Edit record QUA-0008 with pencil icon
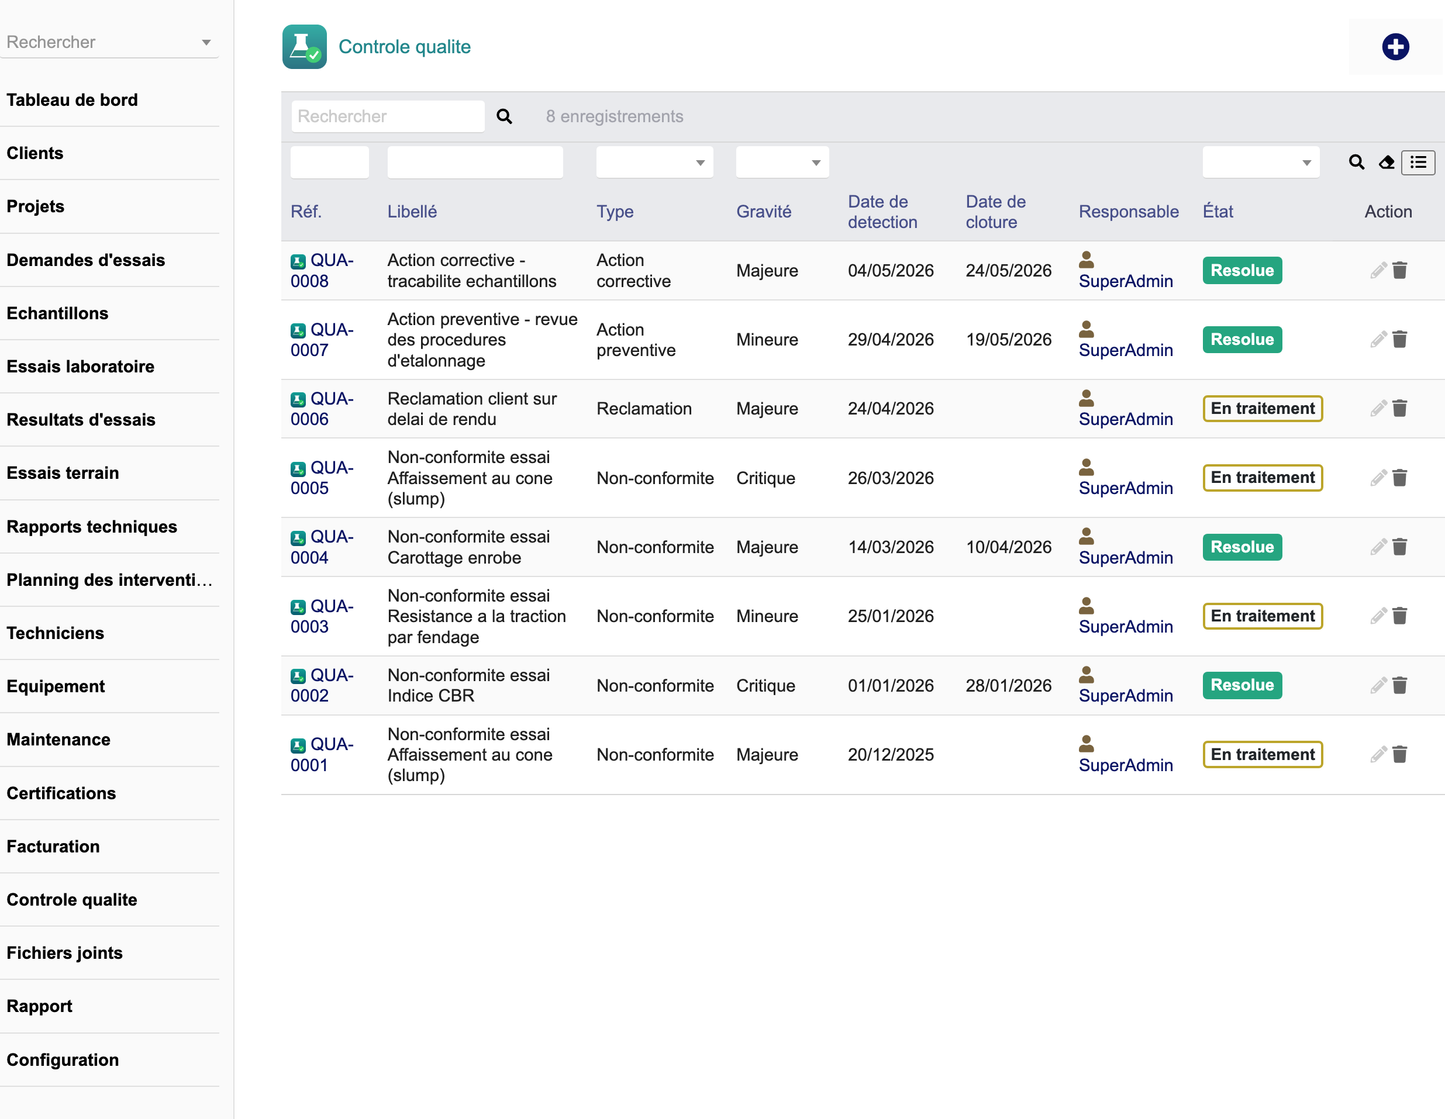1445x1119 pixels. pyautogui.click(x=1378, y=270)
